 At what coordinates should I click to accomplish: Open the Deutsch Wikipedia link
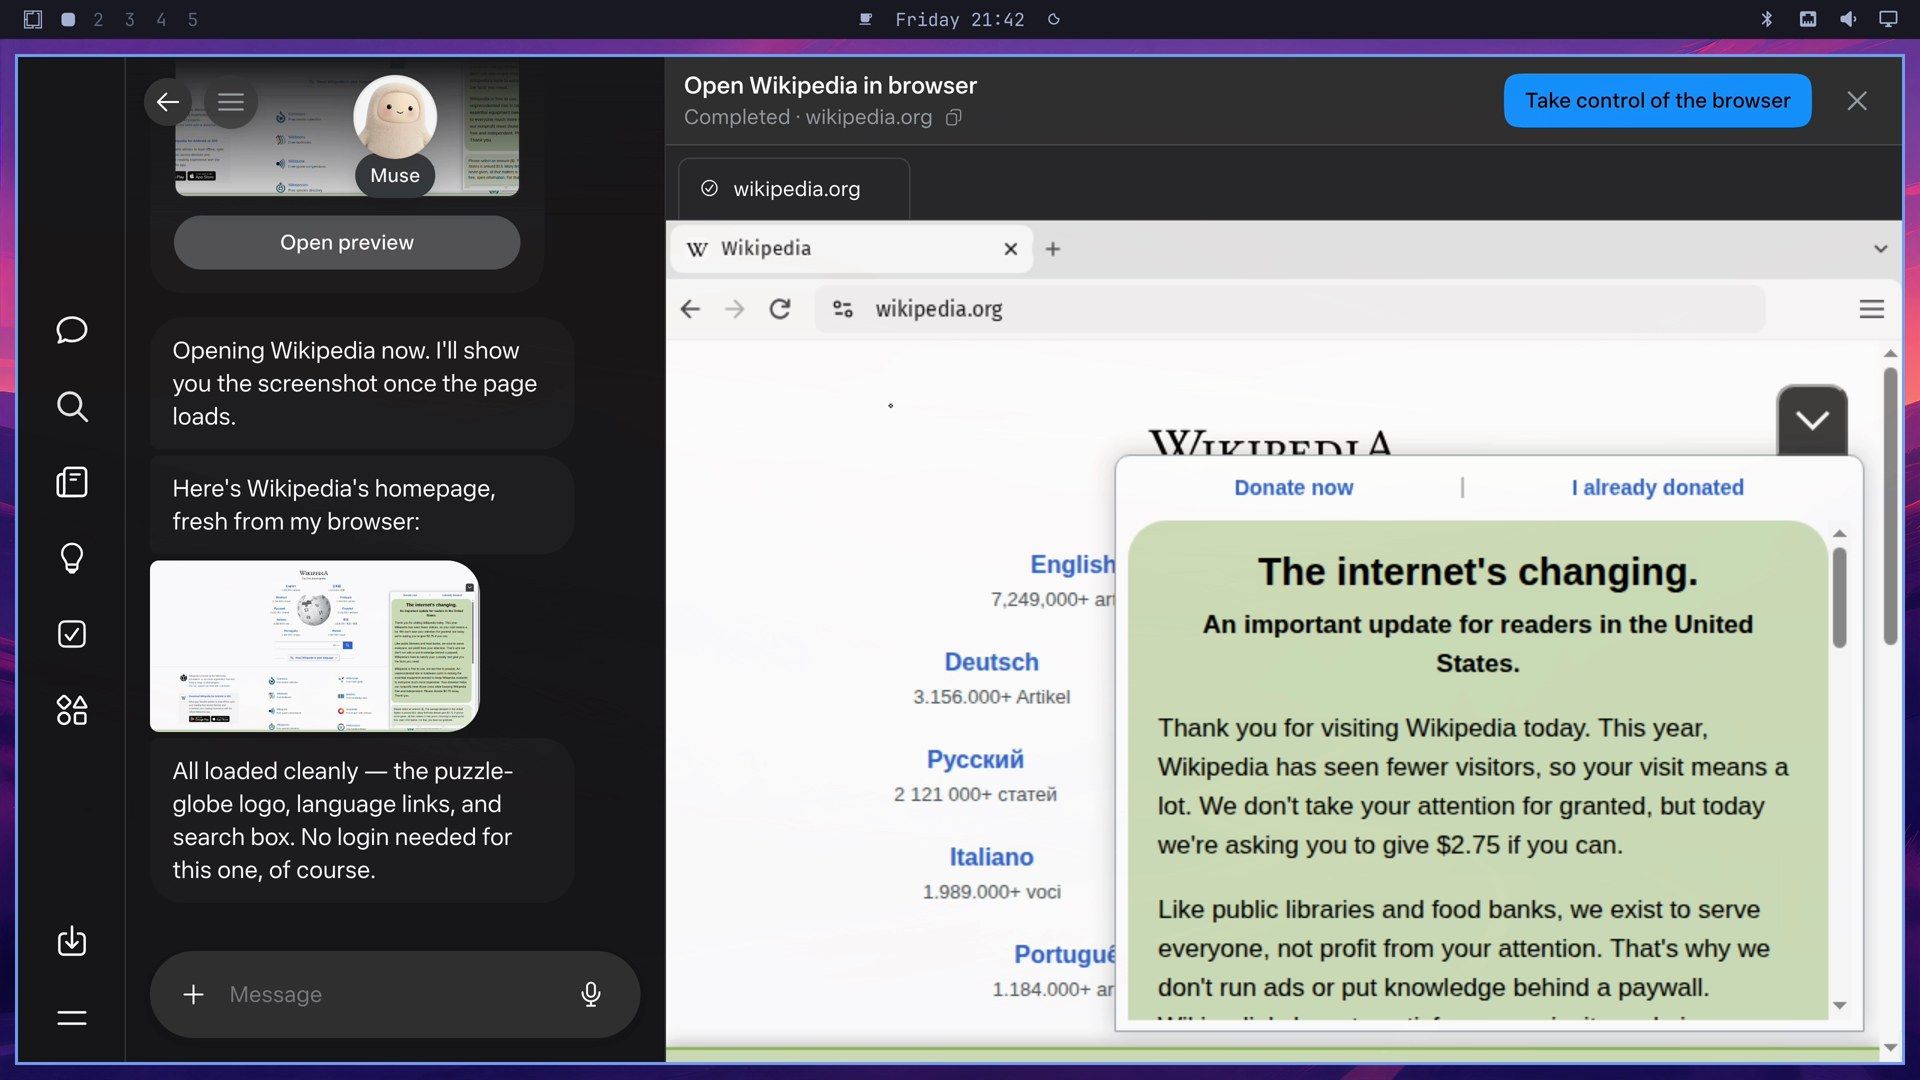(x=991, y=662)
